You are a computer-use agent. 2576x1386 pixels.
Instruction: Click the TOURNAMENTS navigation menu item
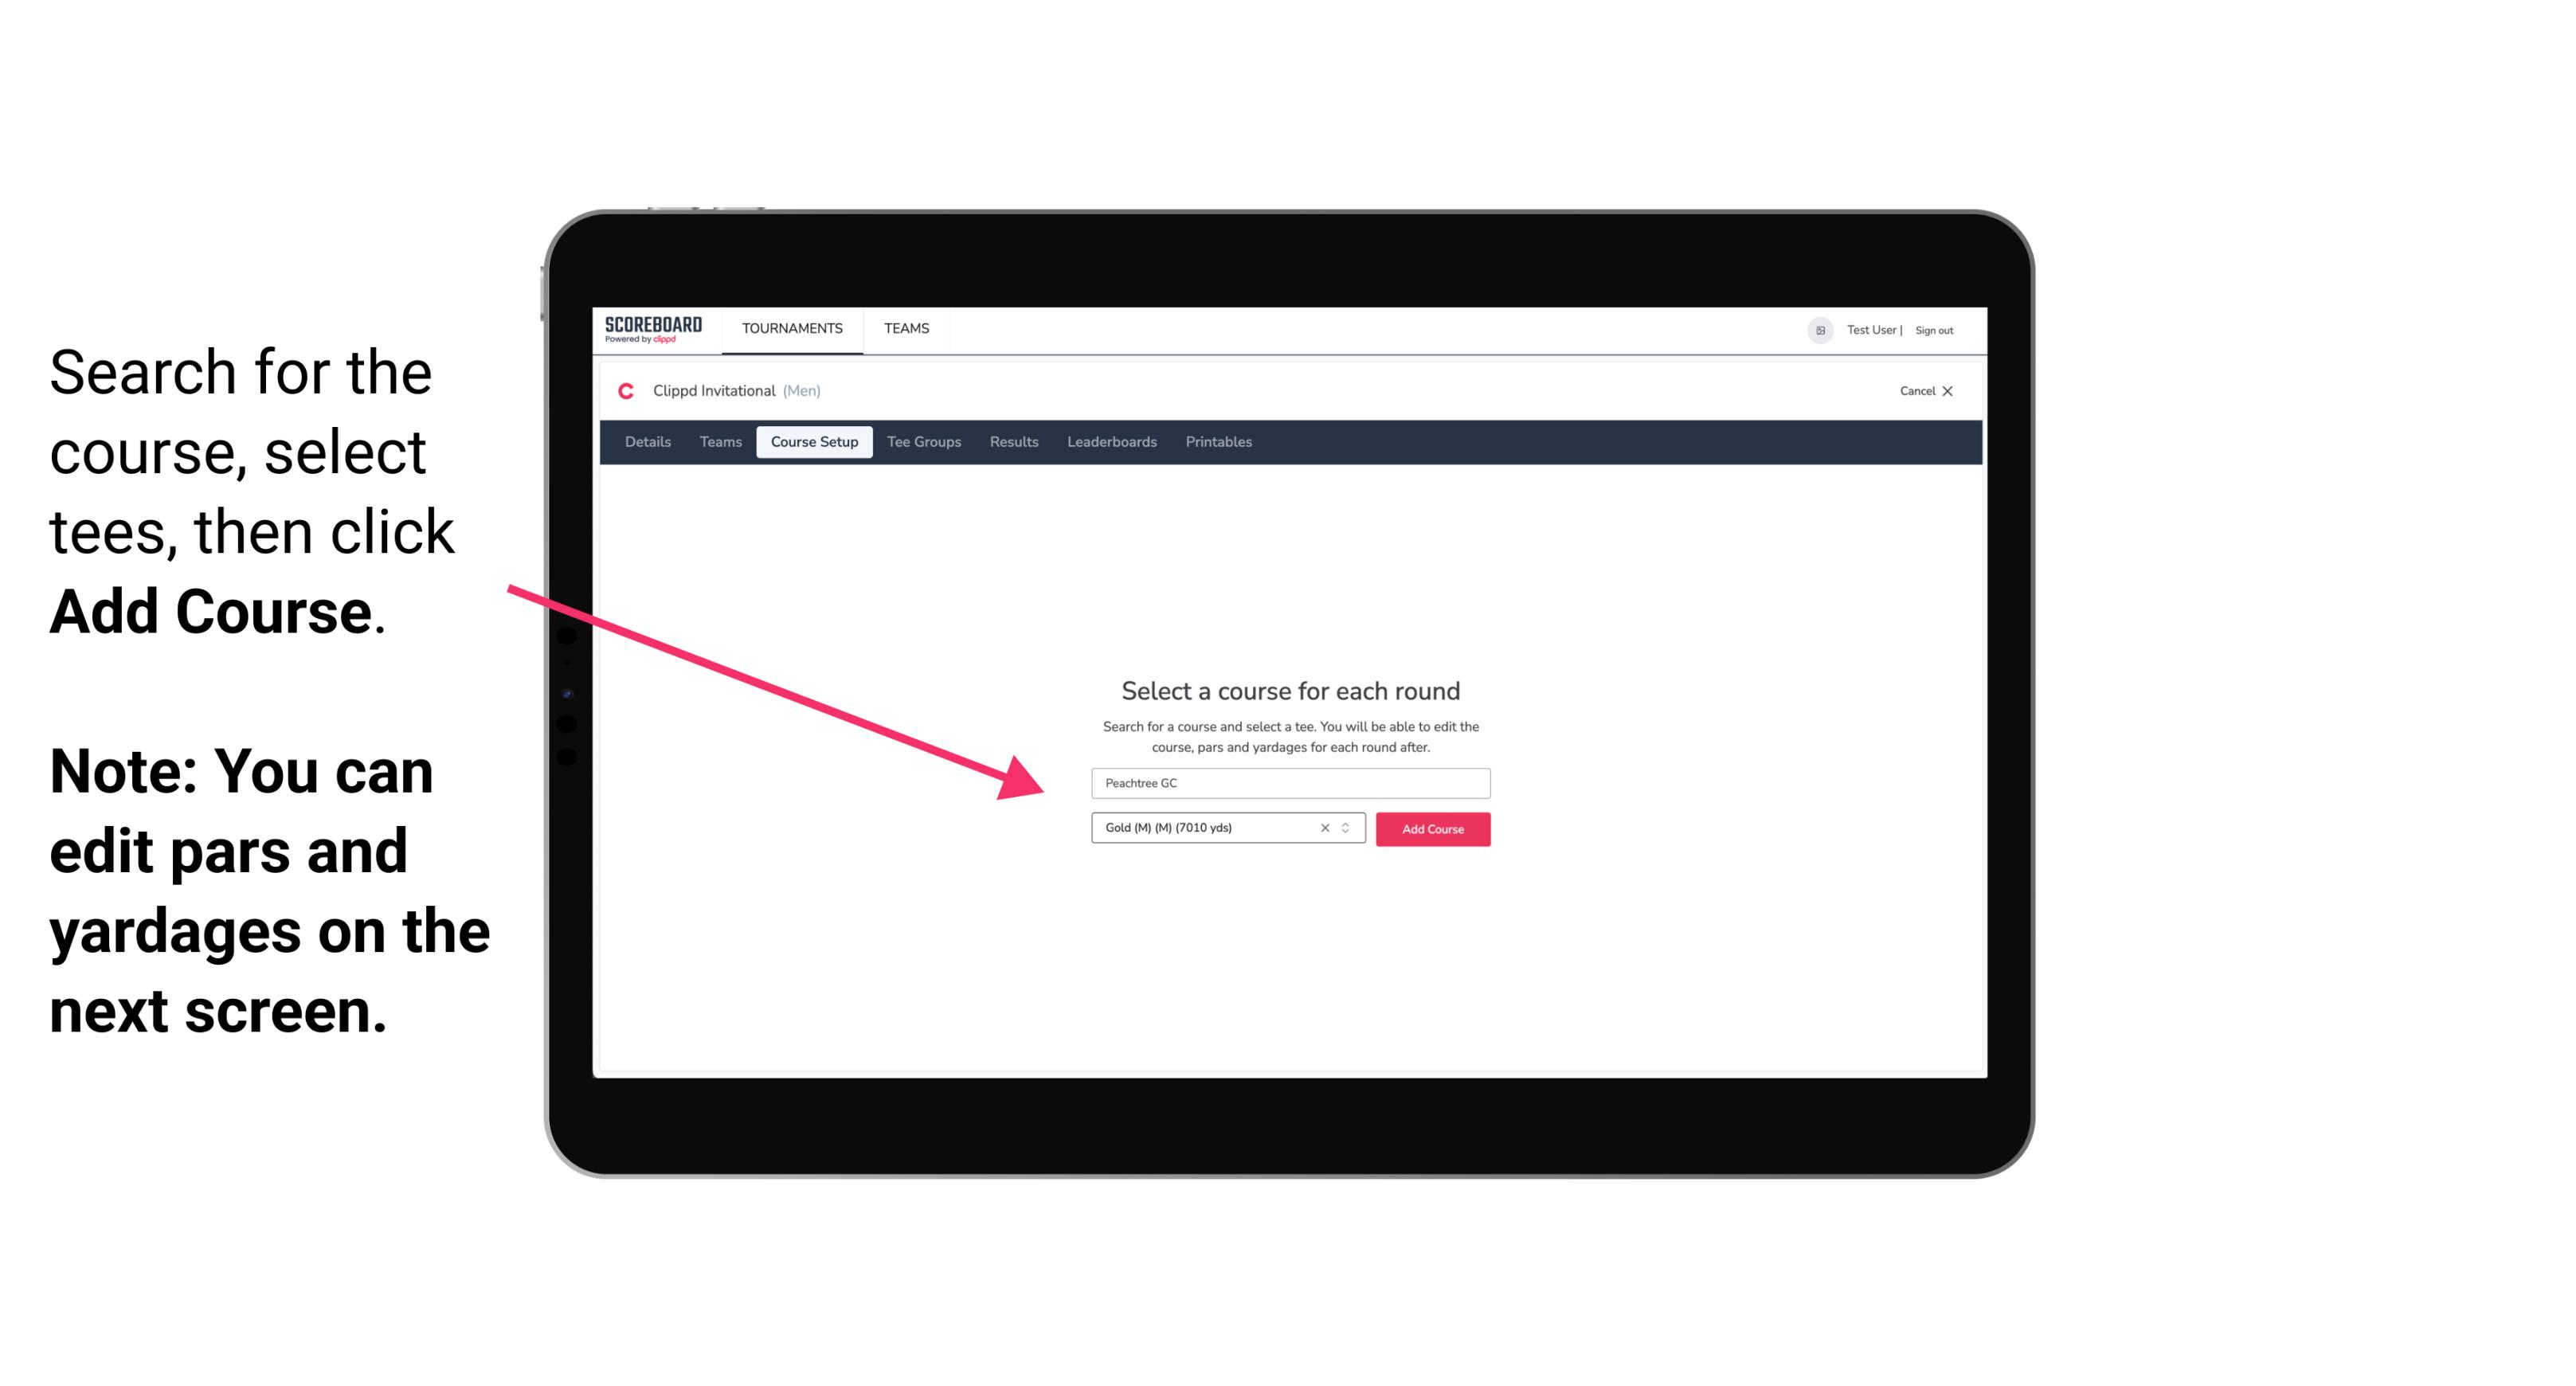pos(792,327)
